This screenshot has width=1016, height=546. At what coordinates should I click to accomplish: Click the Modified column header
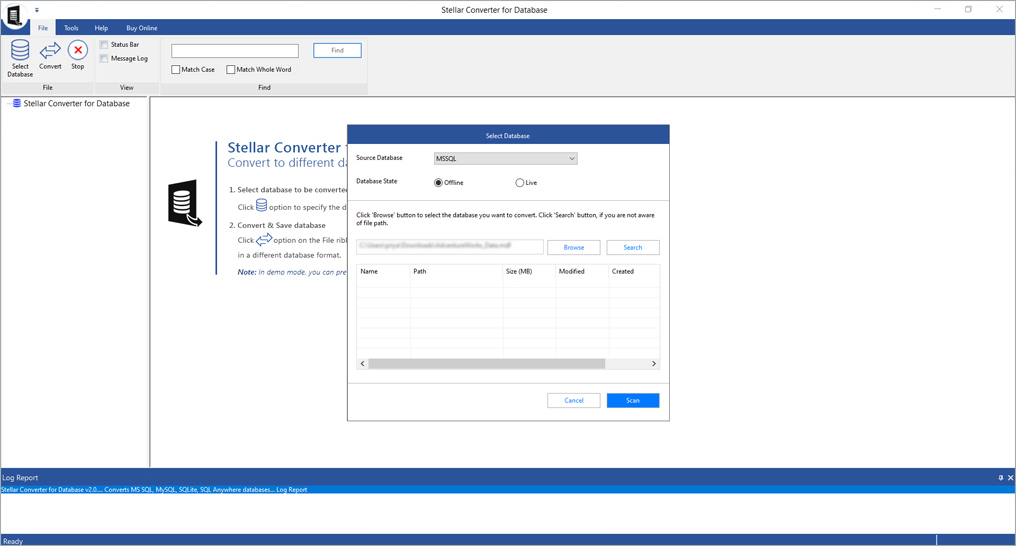(x=582, y=271)
